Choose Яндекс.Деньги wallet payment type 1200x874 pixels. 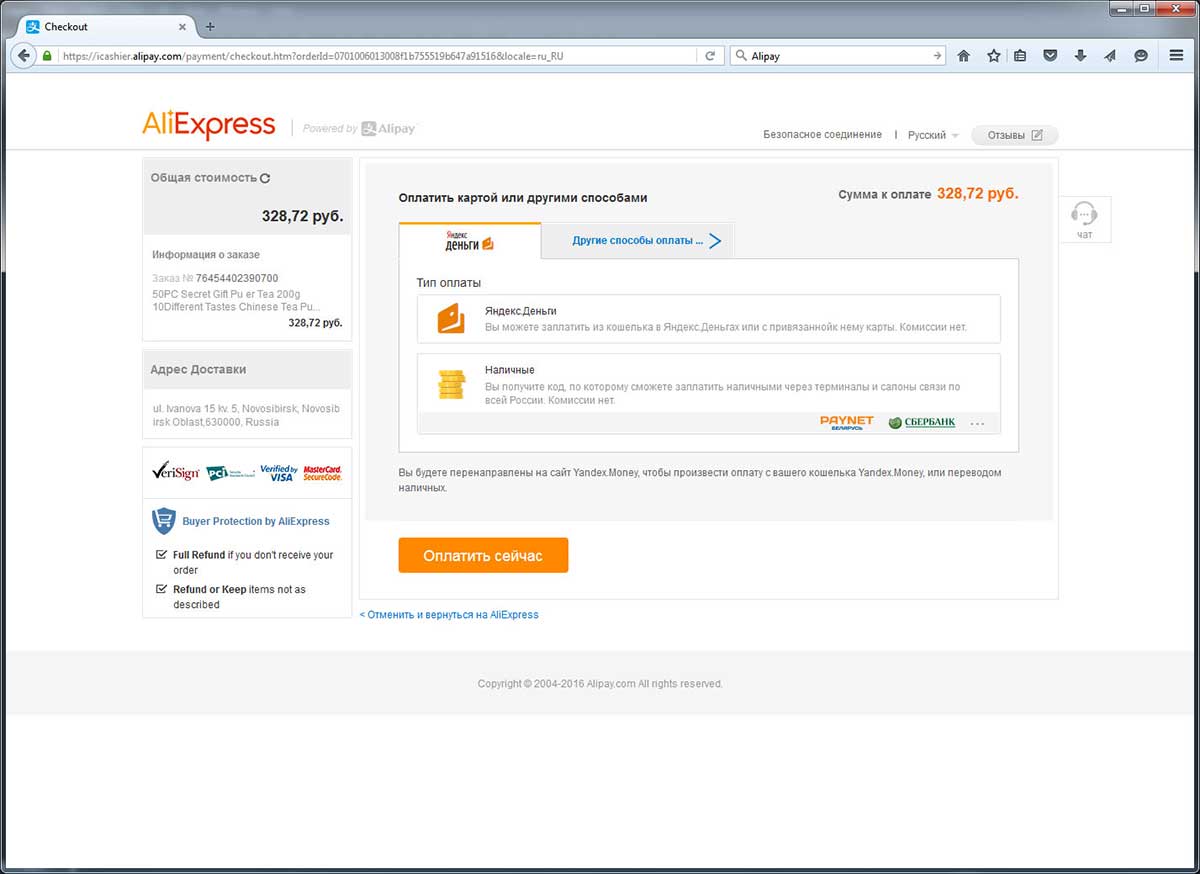709,319
